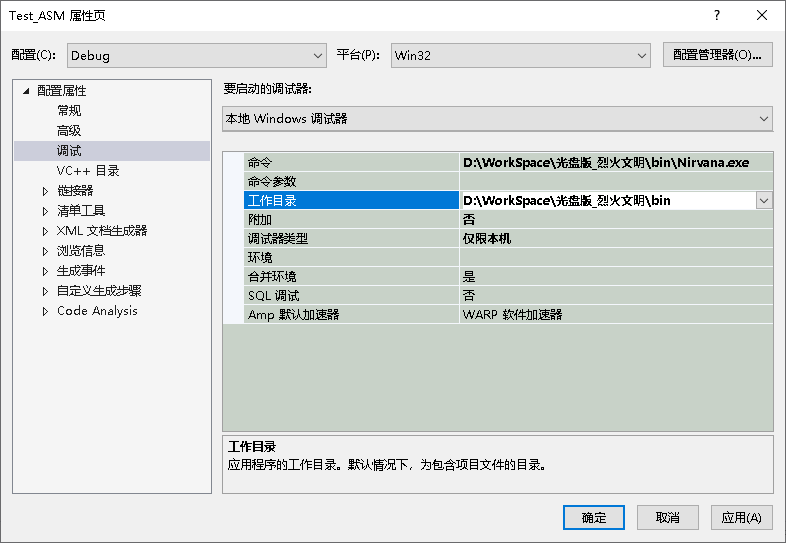Select the Code Analysis tree label
The height and width of the screenshot is (543, 786).
[x=97, y=311]
